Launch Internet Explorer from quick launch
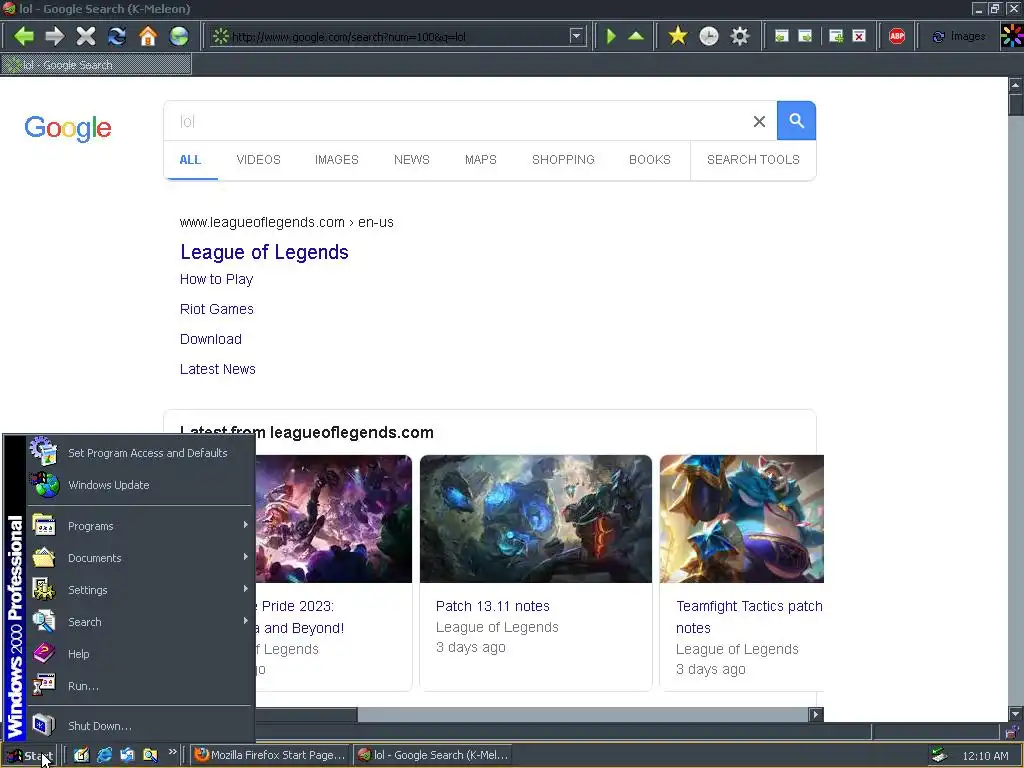The height and width of the screenshot is (768, 1024). click(x=104, y=755)
